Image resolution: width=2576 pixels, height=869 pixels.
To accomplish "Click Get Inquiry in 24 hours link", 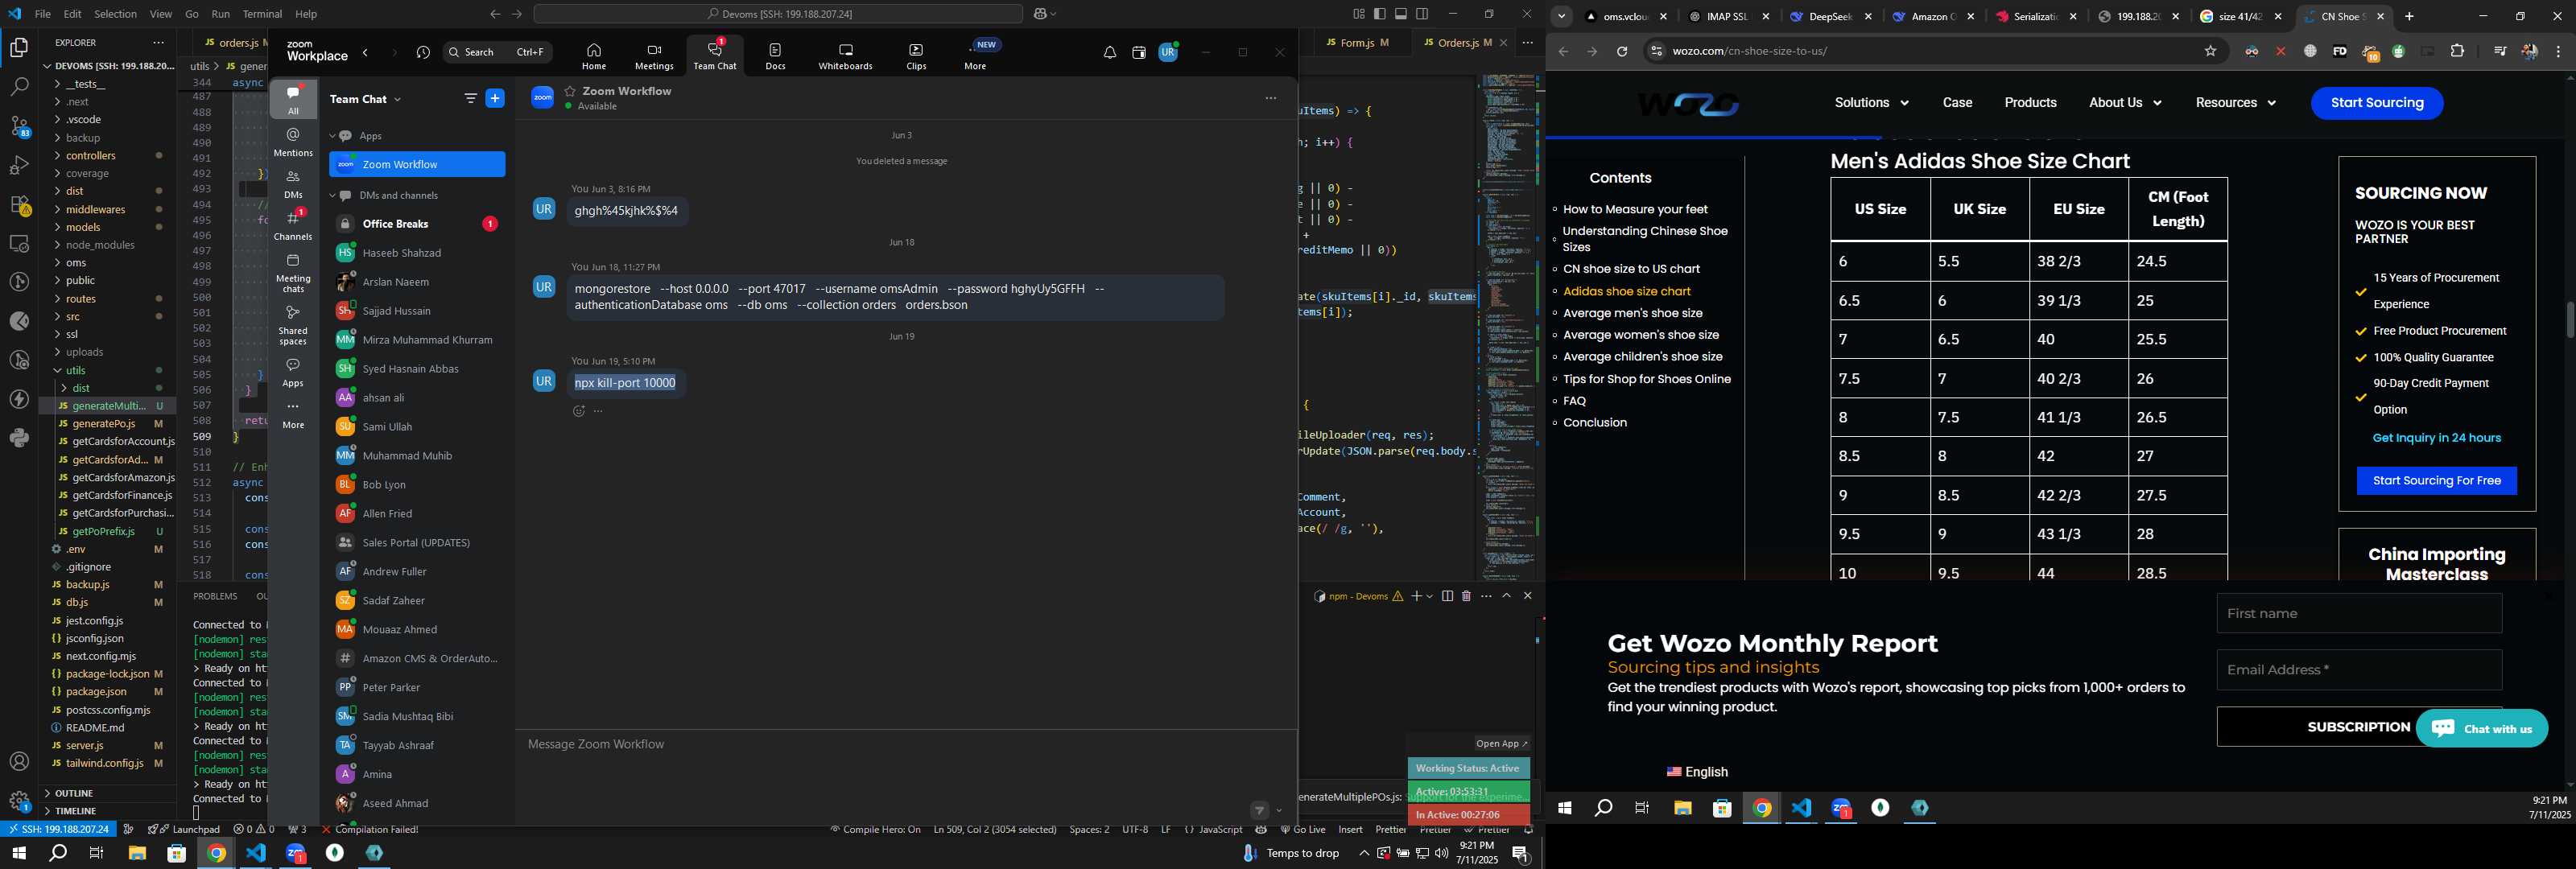I will click(x=2436, y=438).
